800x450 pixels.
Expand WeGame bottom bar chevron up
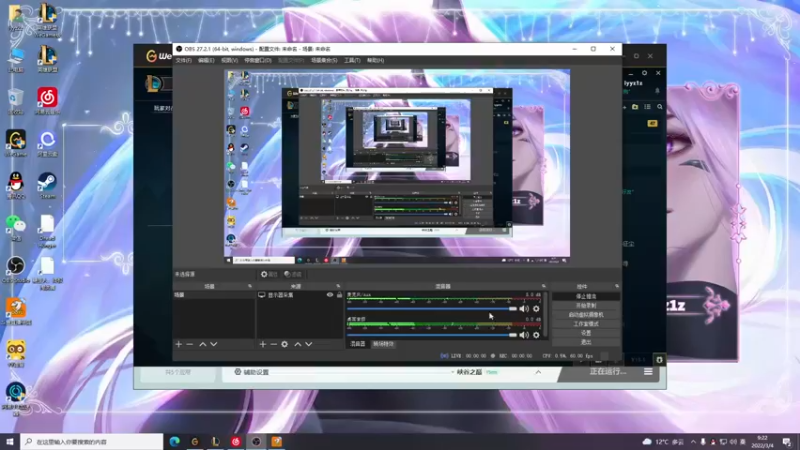(x=538, y=372)
